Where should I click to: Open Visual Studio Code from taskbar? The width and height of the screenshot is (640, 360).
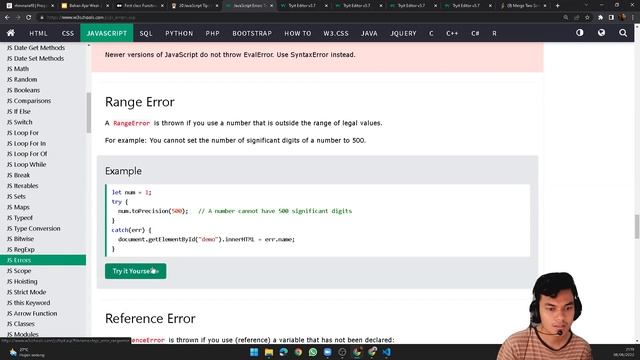pos(387,352)
